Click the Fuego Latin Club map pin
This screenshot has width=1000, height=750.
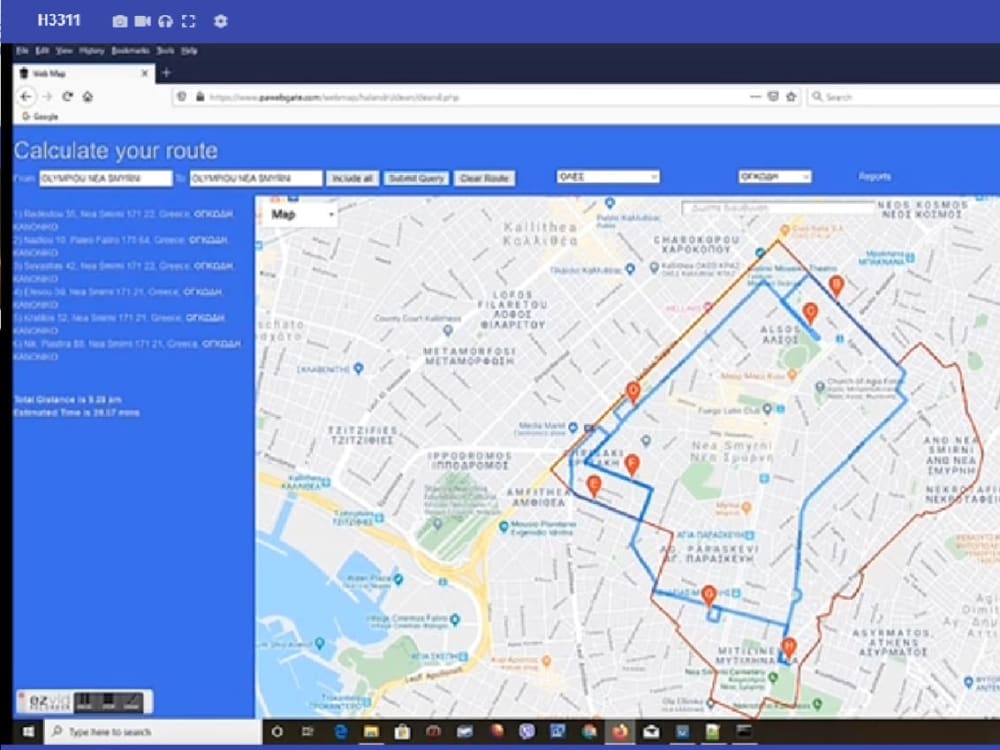tap(767, 409)
